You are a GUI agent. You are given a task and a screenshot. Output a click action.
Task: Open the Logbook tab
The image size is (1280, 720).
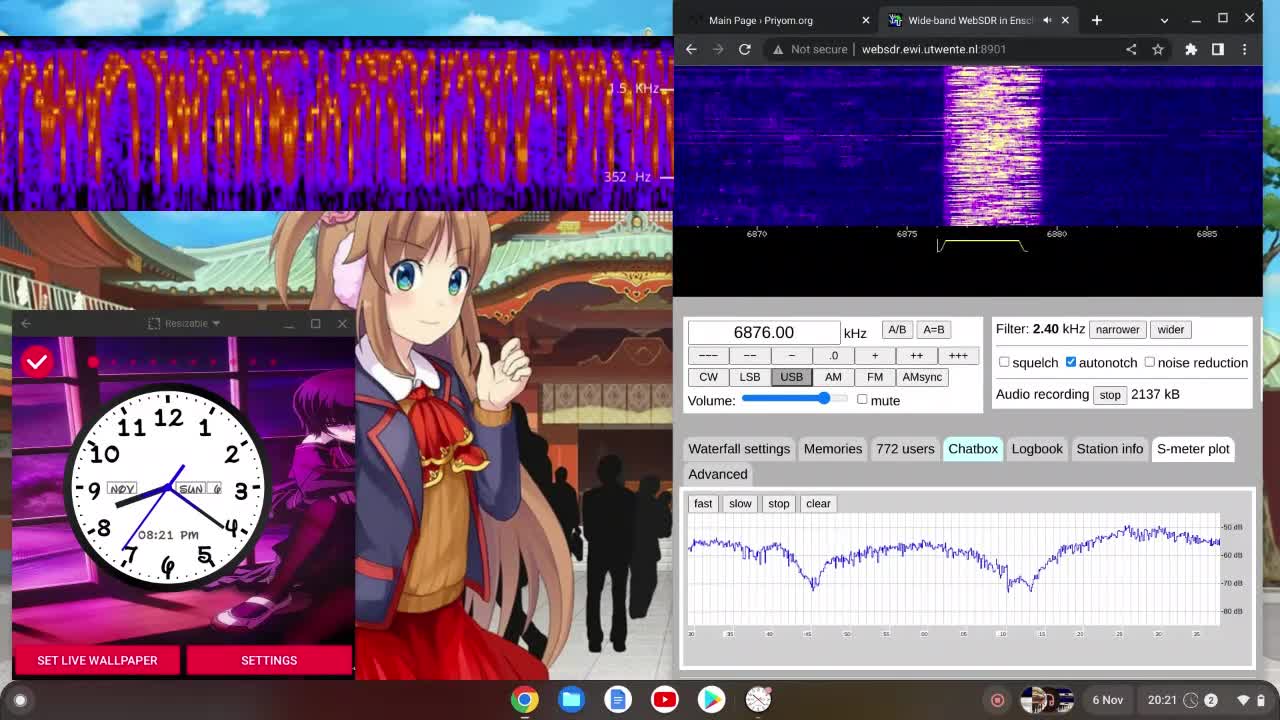[1037, 448]
